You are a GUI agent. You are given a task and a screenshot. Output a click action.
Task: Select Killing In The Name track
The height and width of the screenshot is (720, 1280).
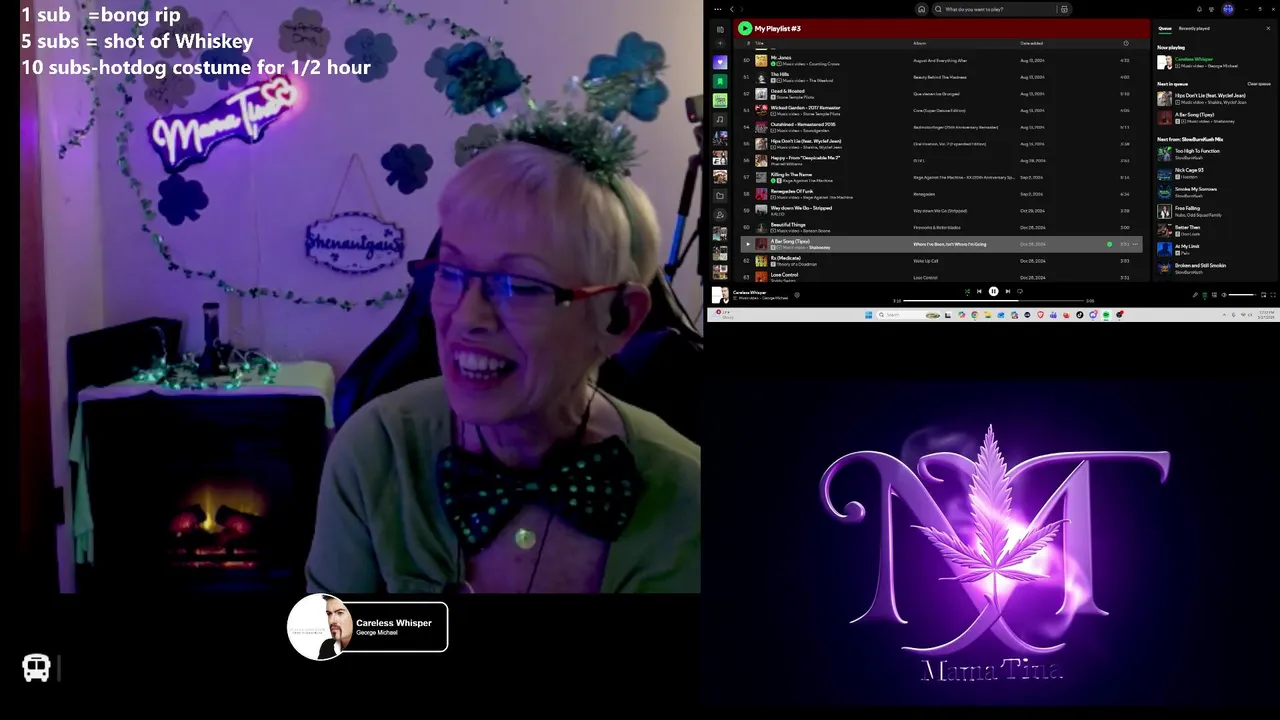941,177
